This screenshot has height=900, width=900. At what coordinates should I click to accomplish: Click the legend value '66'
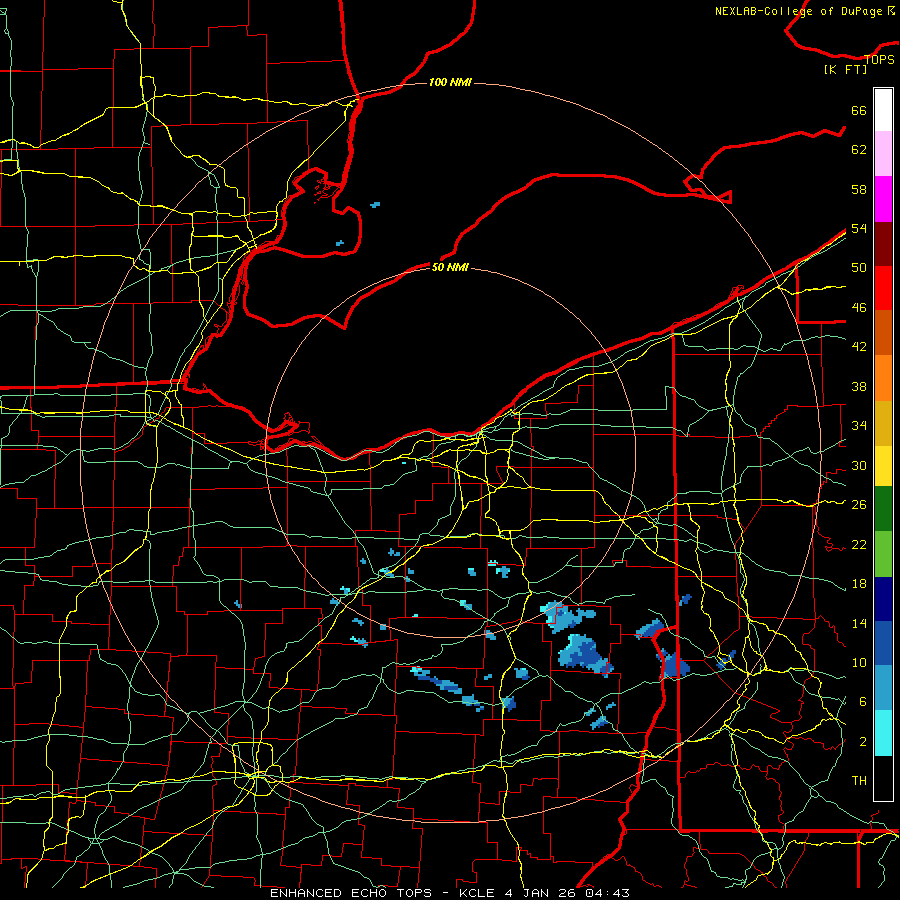pos(859,111)
